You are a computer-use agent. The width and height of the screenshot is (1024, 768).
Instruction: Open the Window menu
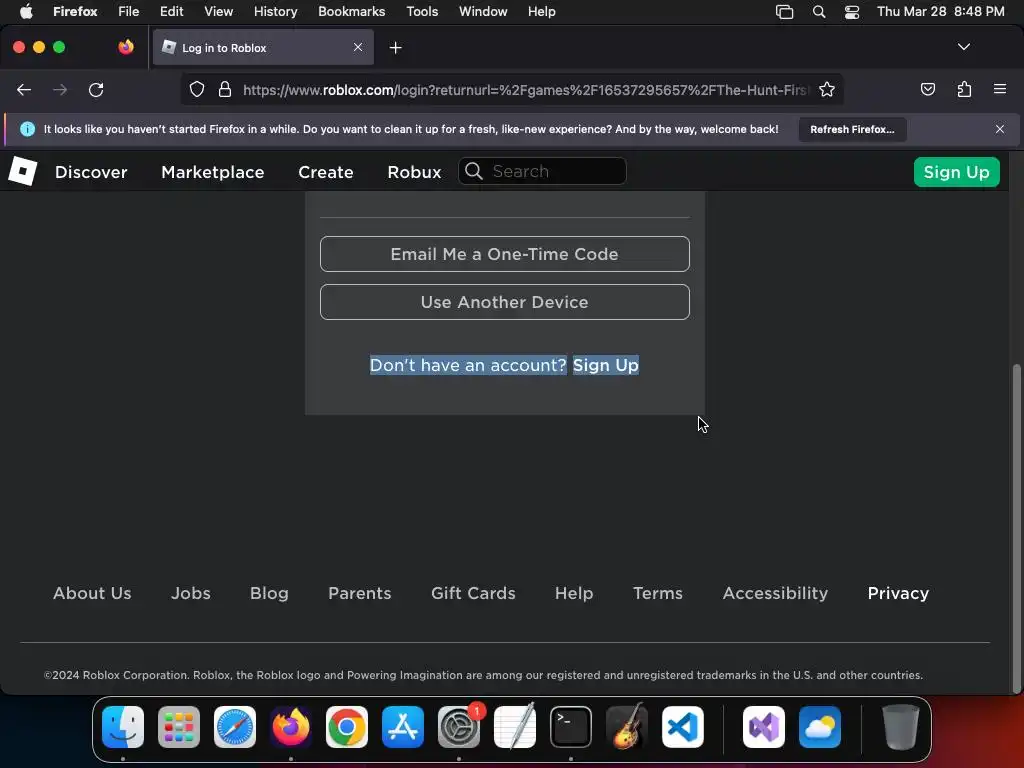pos(483,12)
